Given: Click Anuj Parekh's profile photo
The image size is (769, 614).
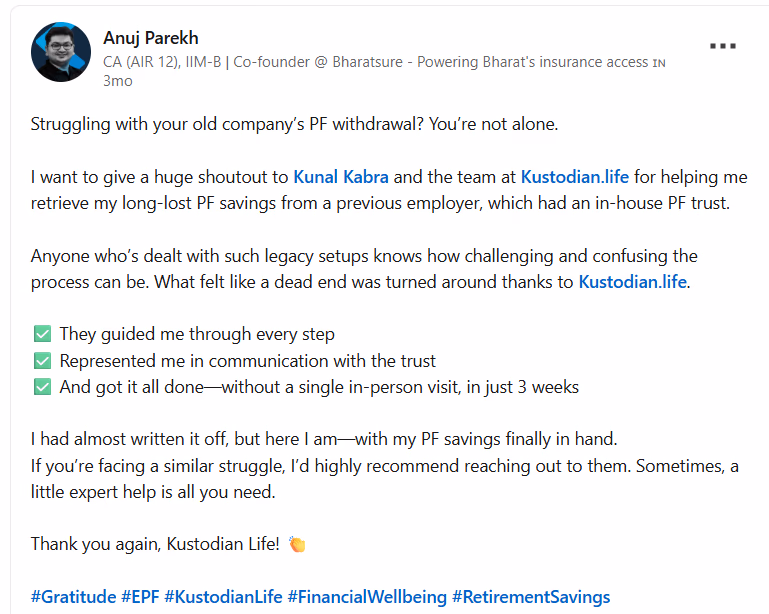Looking at the screenshot, I should pos(62,52).
